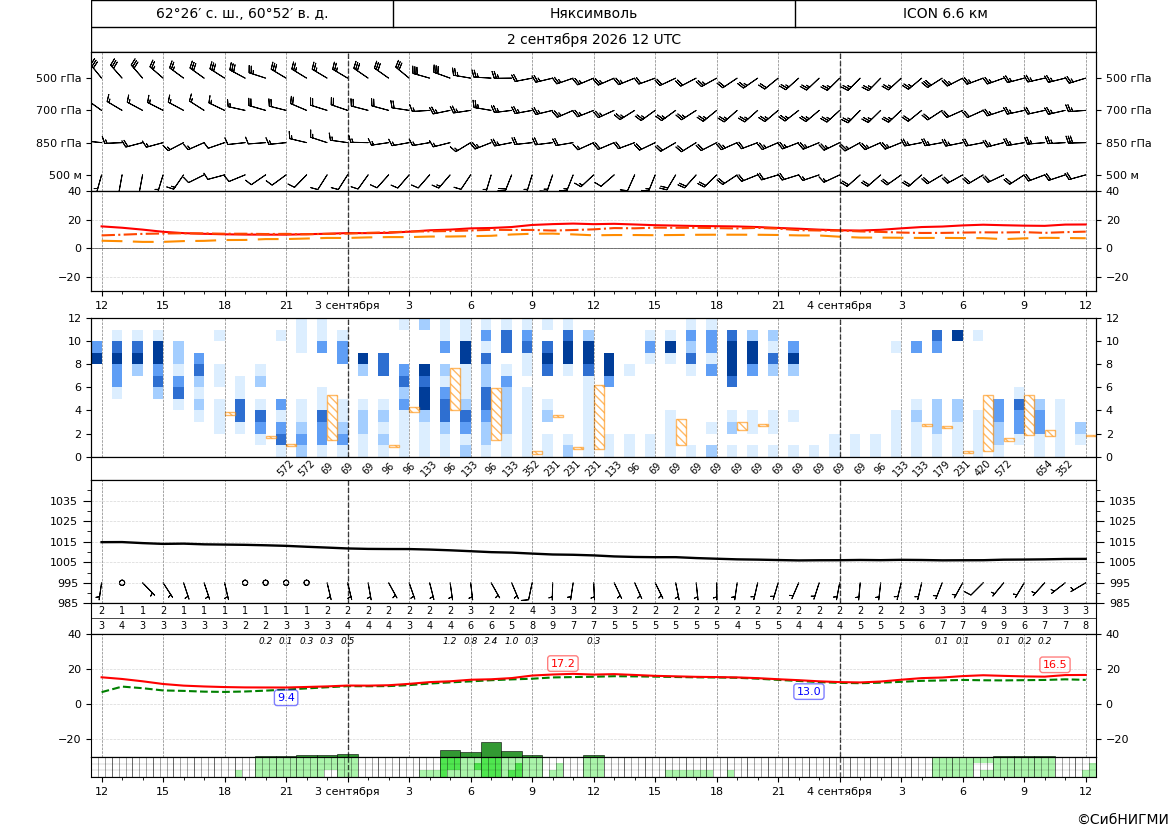Click the 179 cloud base value

(x=941, y=469)
